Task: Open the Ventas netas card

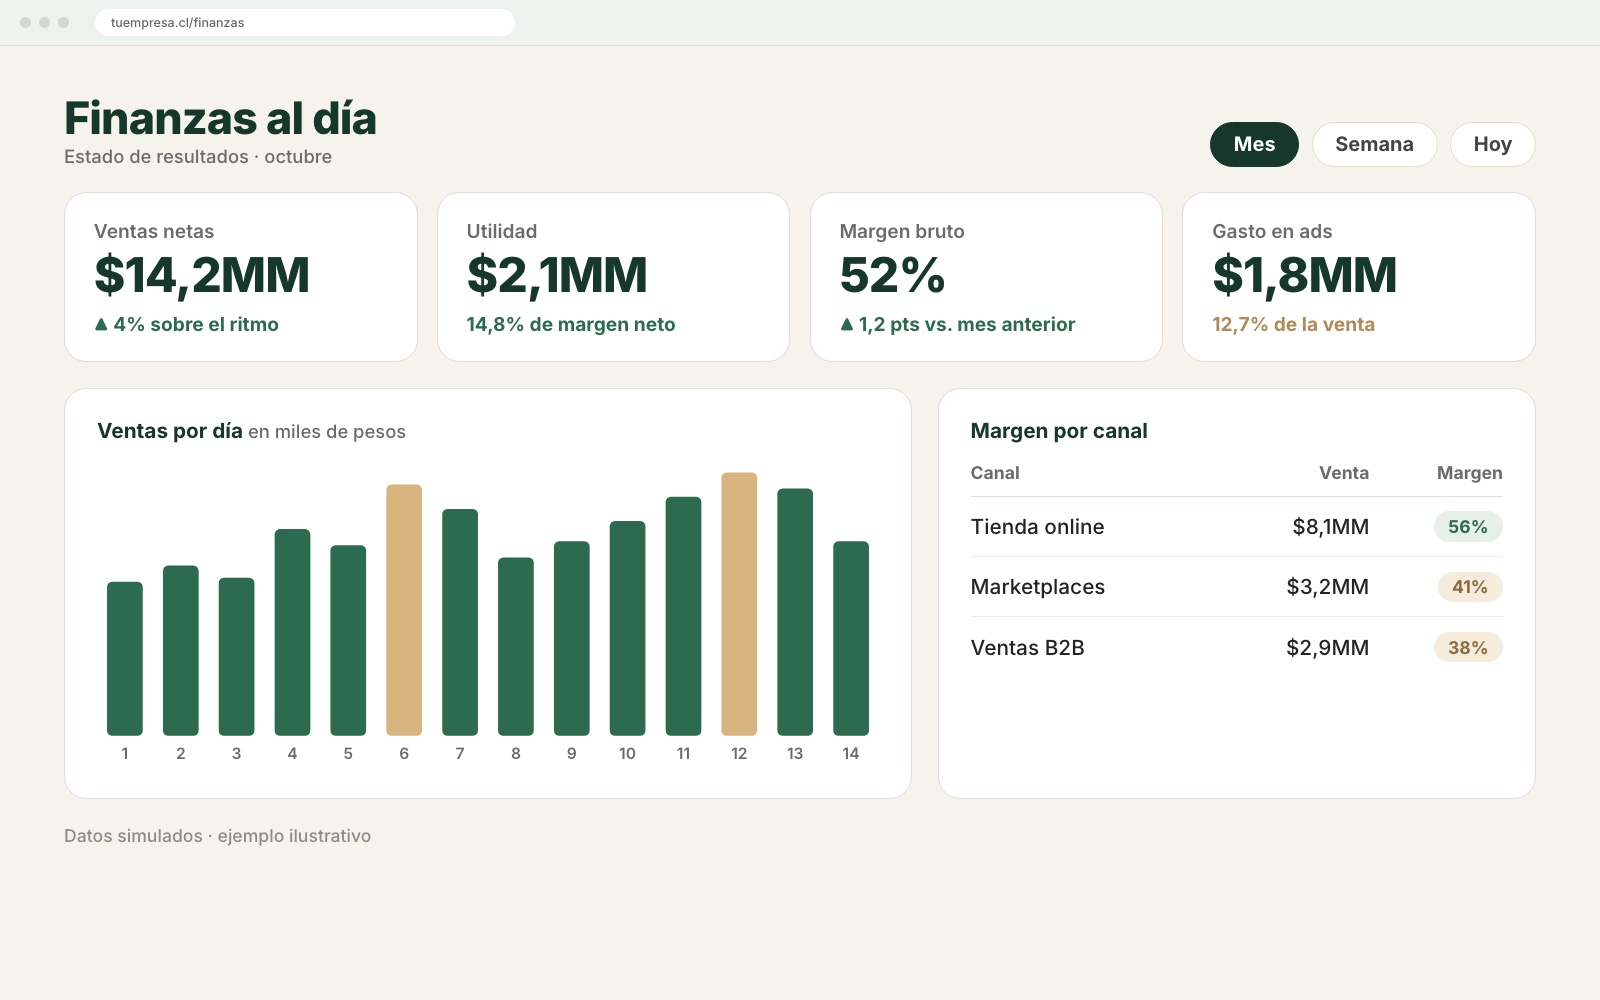Action: (x=241, y=277)
